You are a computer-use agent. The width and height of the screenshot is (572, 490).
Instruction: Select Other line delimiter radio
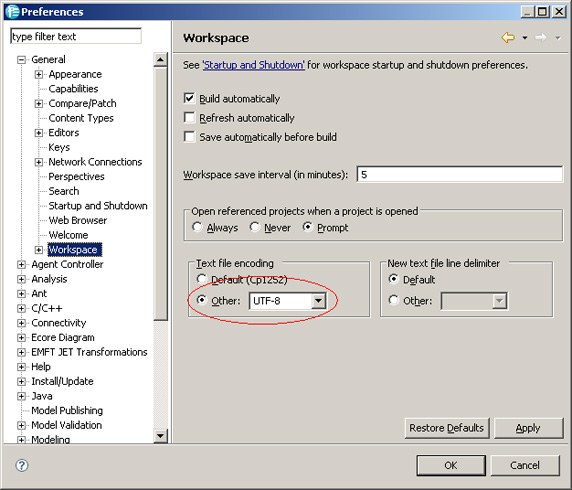tap(393, 300)
